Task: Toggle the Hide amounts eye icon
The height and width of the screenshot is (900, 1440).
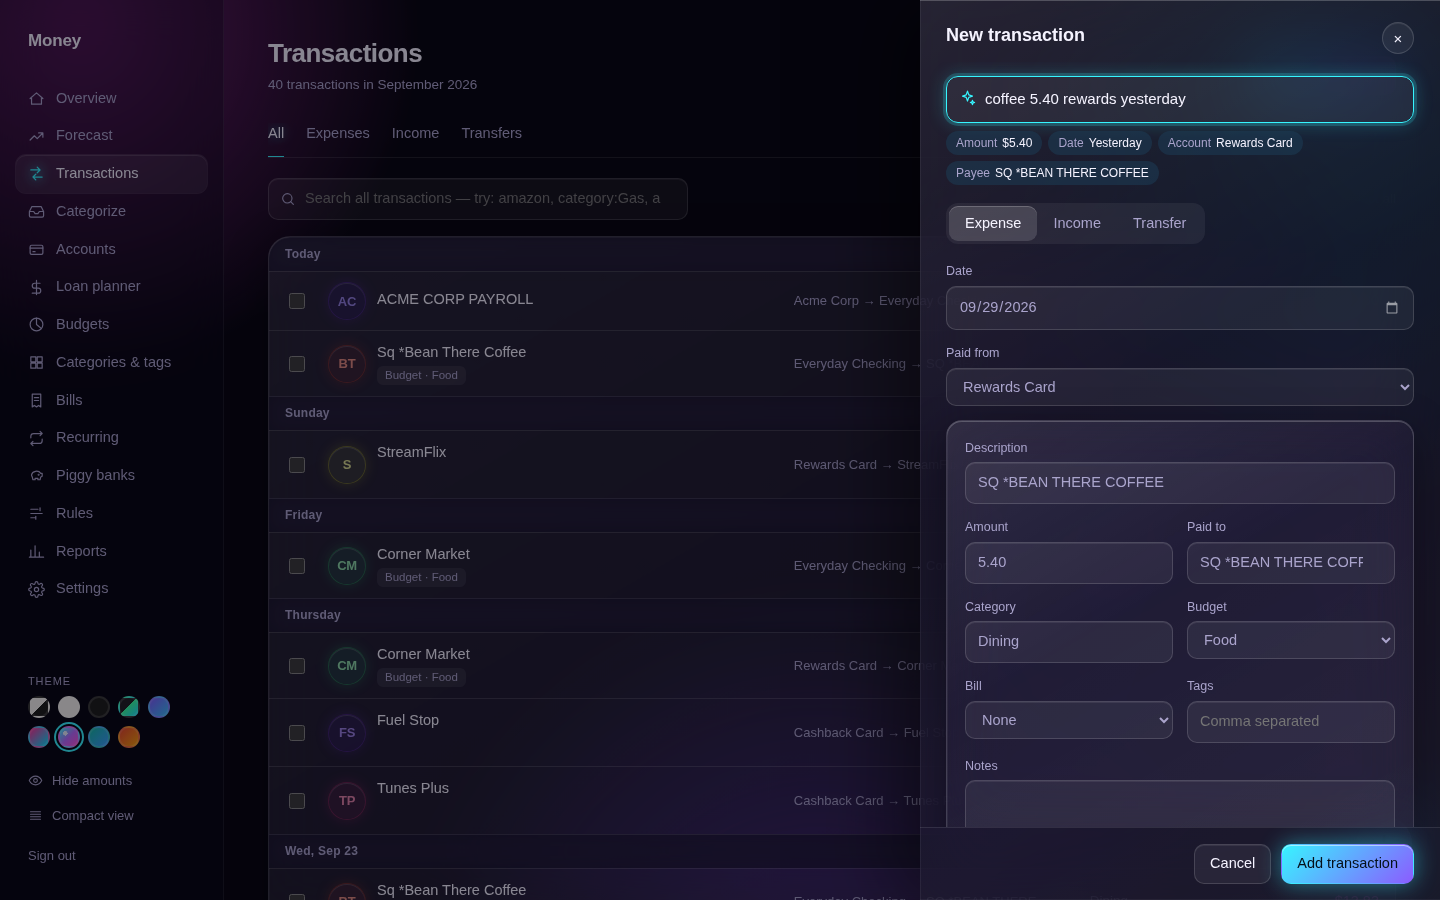Action: point(36,781)
